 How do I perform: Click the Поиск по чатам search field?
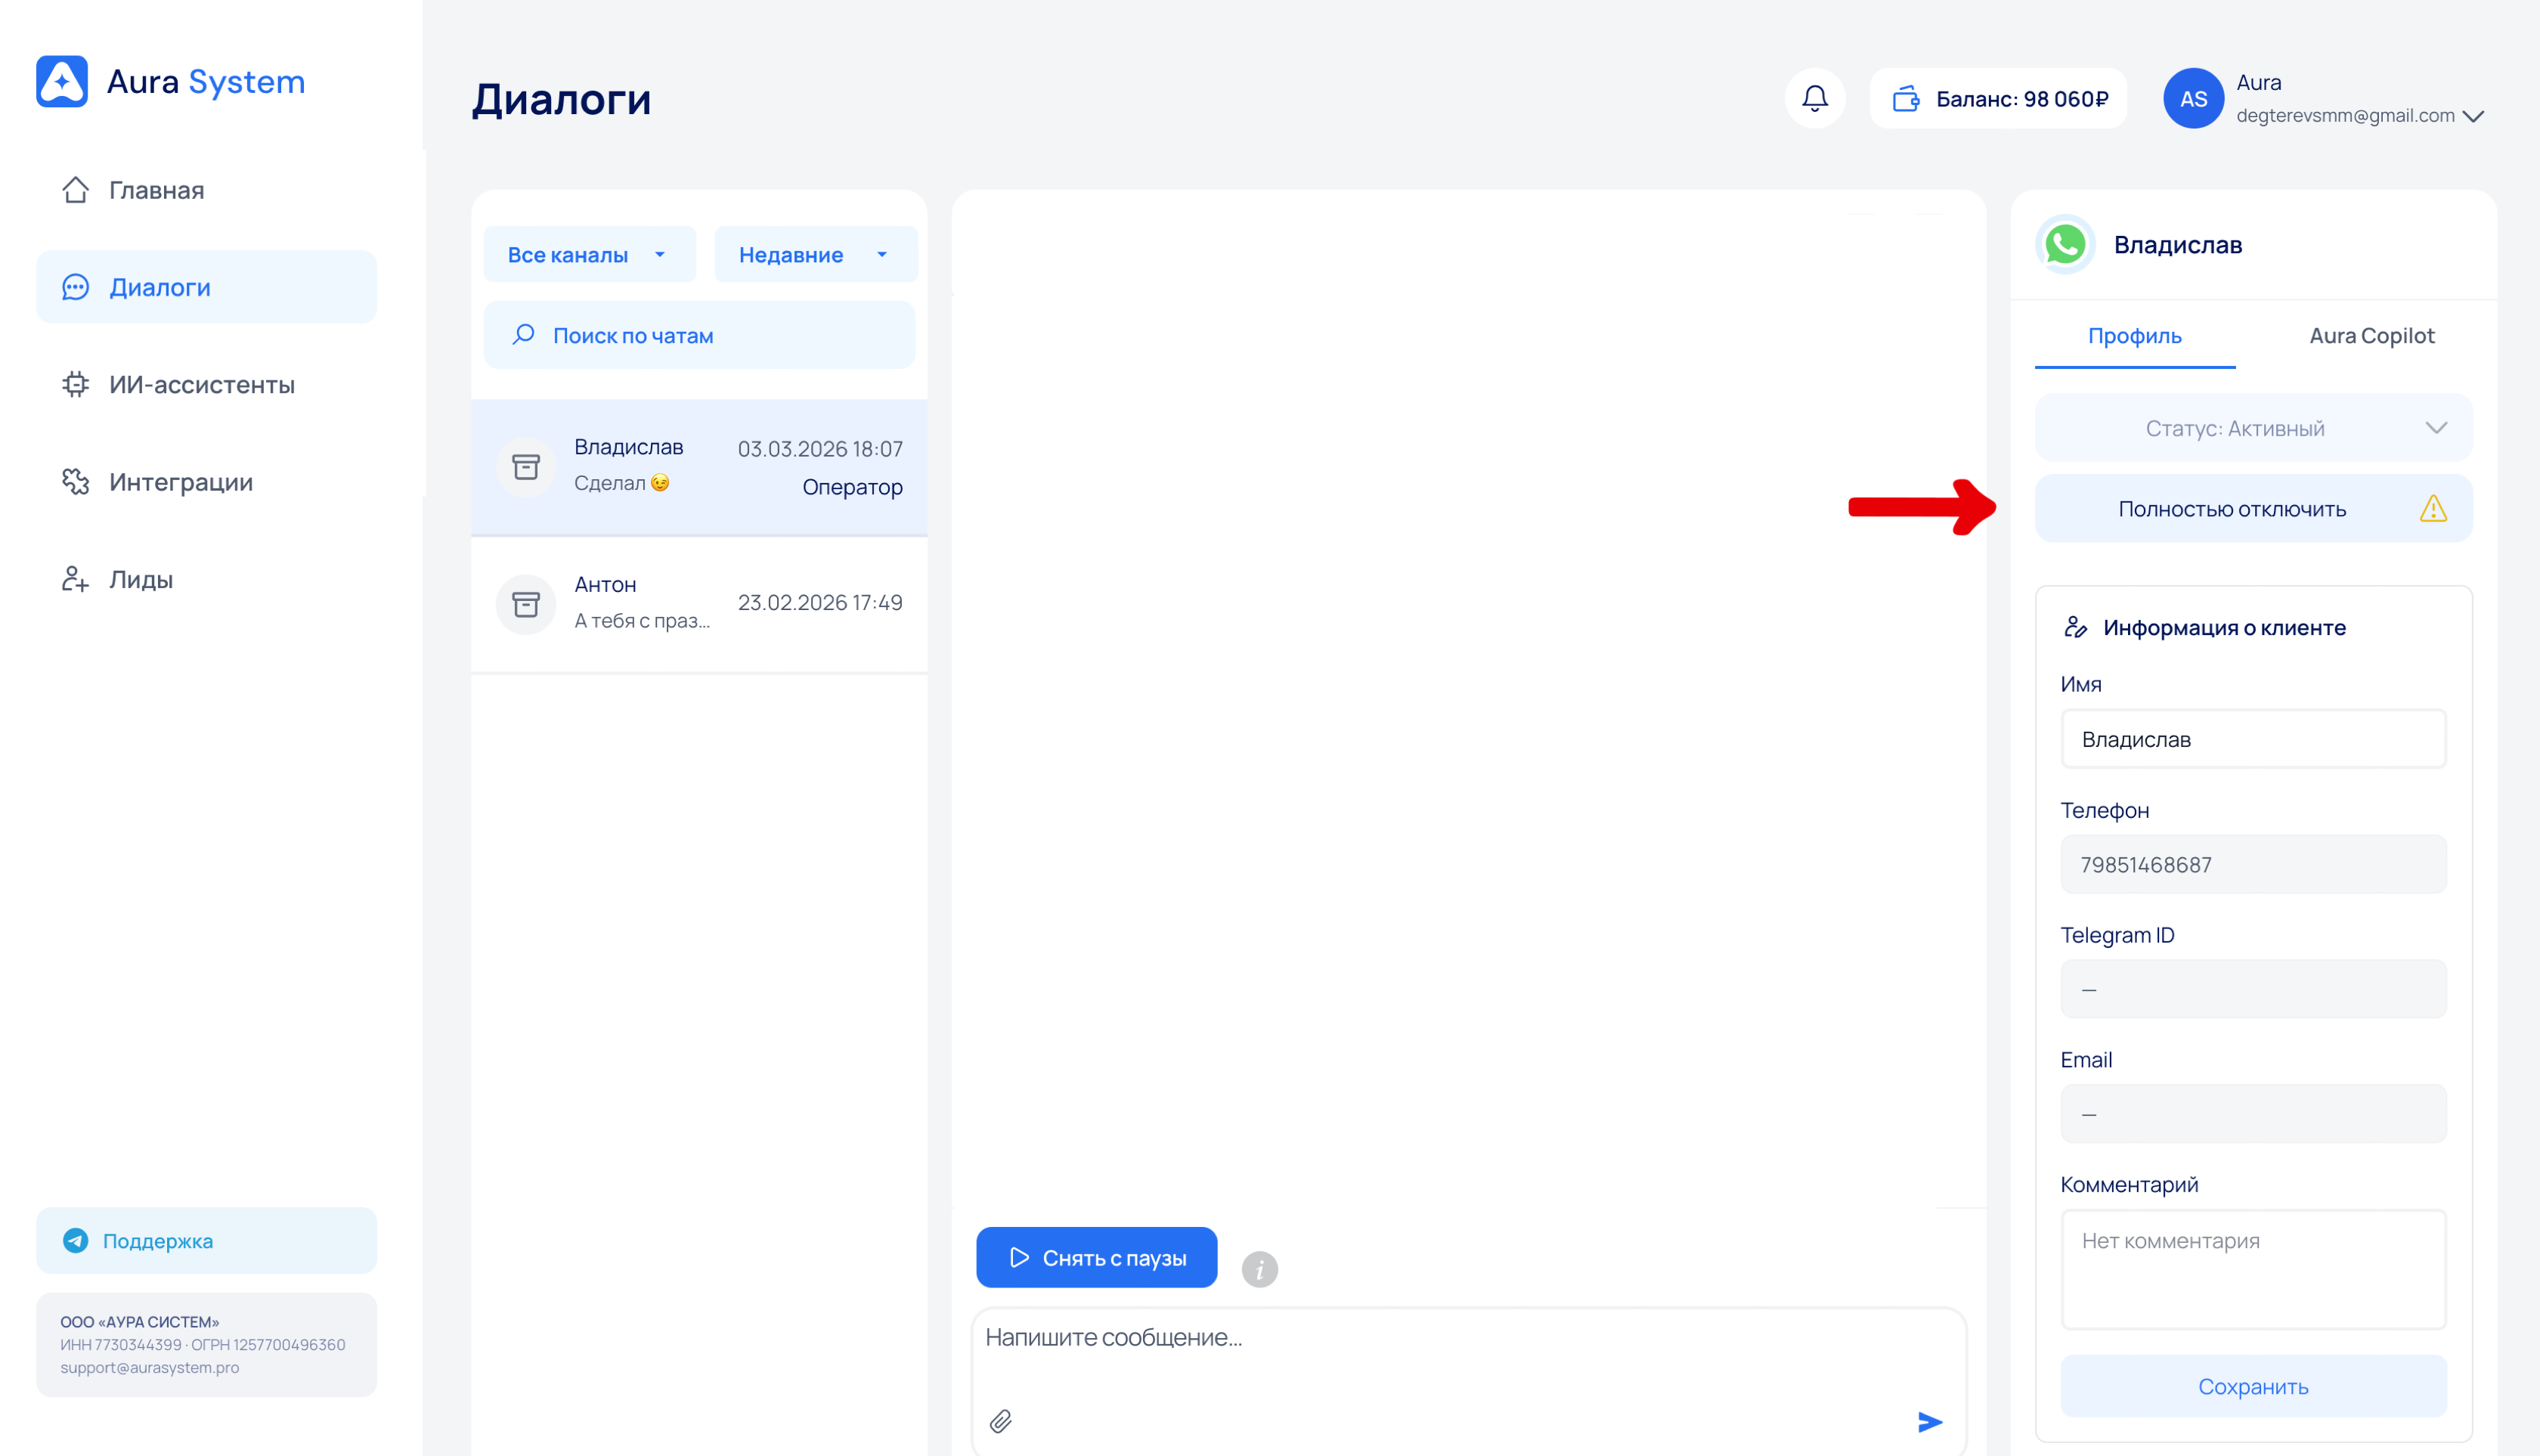coord(699,335)
